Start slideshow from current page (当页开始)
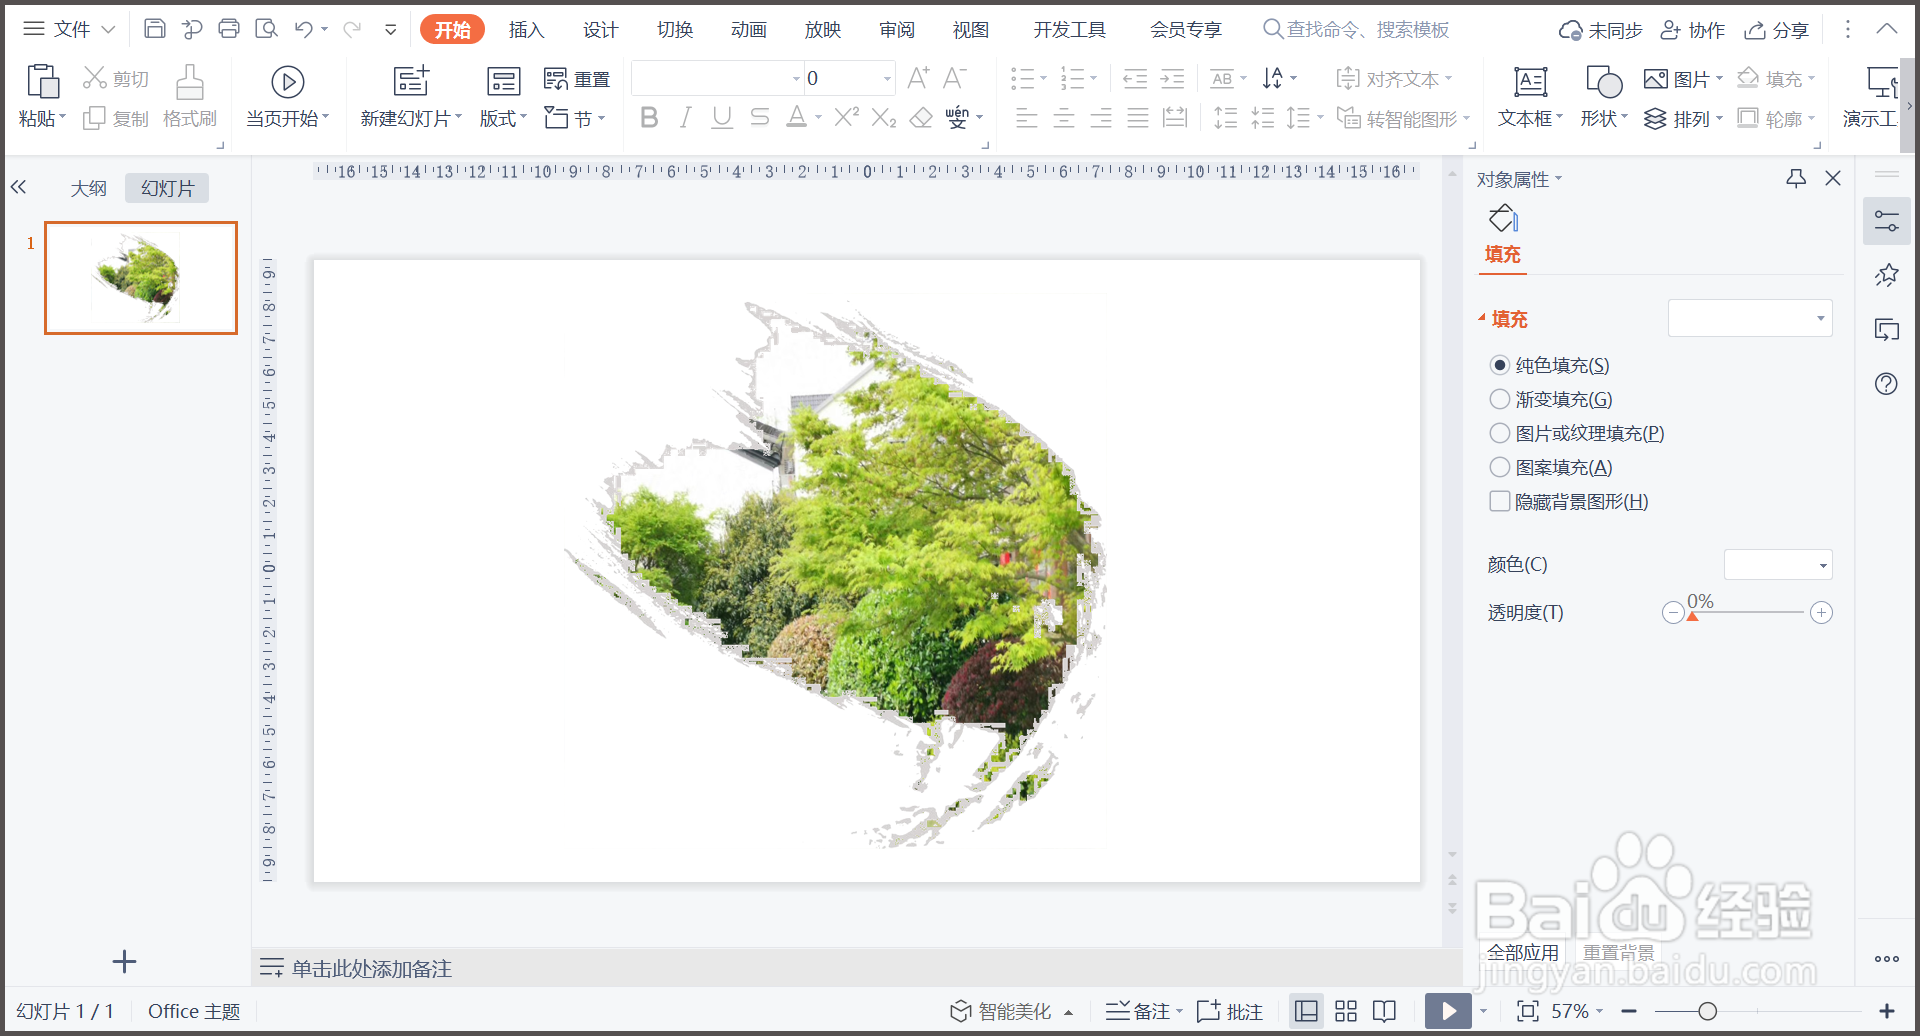Screen dimensions: 1920x1036 pos(288,95)
